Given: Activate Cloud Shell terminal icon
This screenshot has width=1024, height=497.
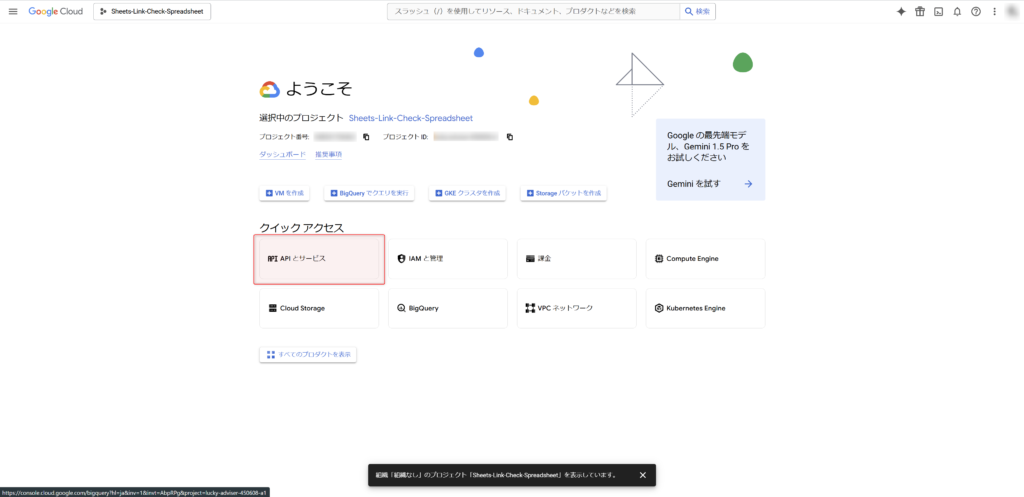Looking at the screenshot, I should [x=938, y=11].
